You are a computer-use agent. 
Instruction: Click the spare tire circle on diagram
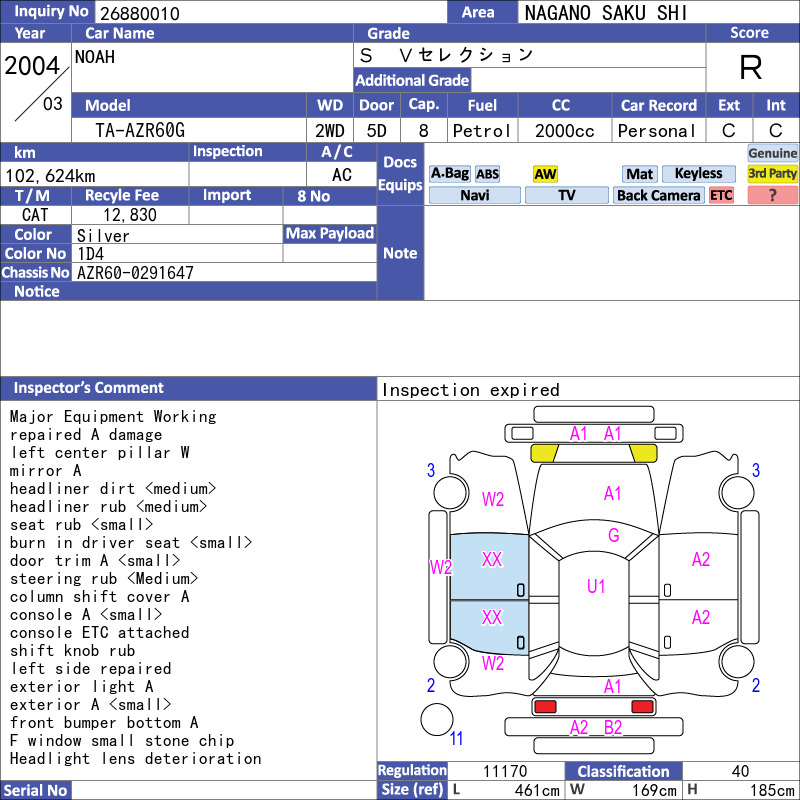click(x=437, y=719)
